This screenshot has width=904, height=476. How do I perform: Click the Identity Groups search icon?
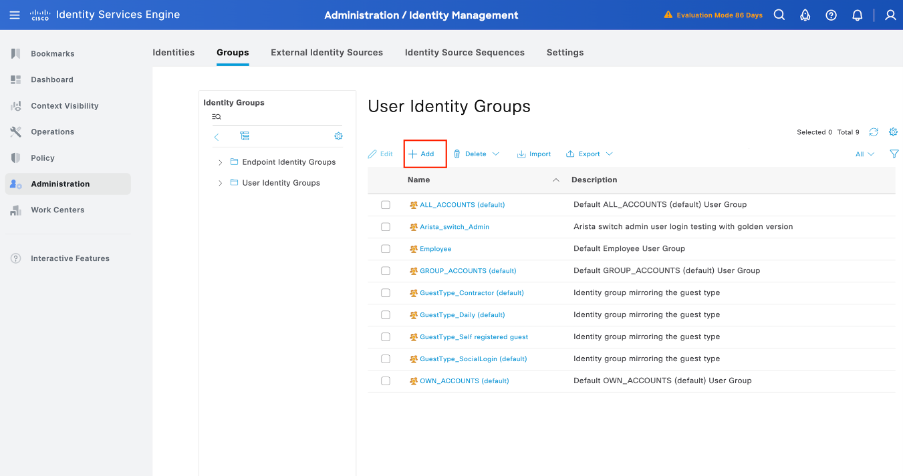pyautogui.click(x=216, y=116)
